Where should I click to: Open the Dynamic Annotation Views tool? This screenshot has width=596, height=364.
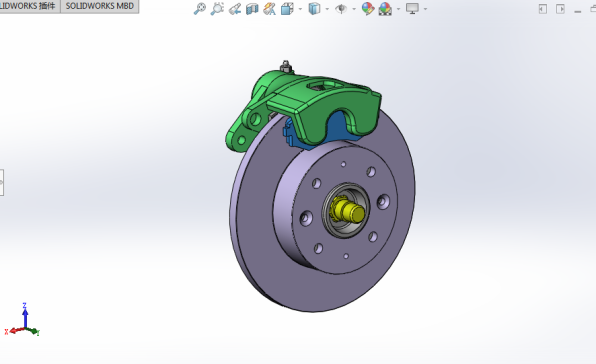click(x=269, y=8)
